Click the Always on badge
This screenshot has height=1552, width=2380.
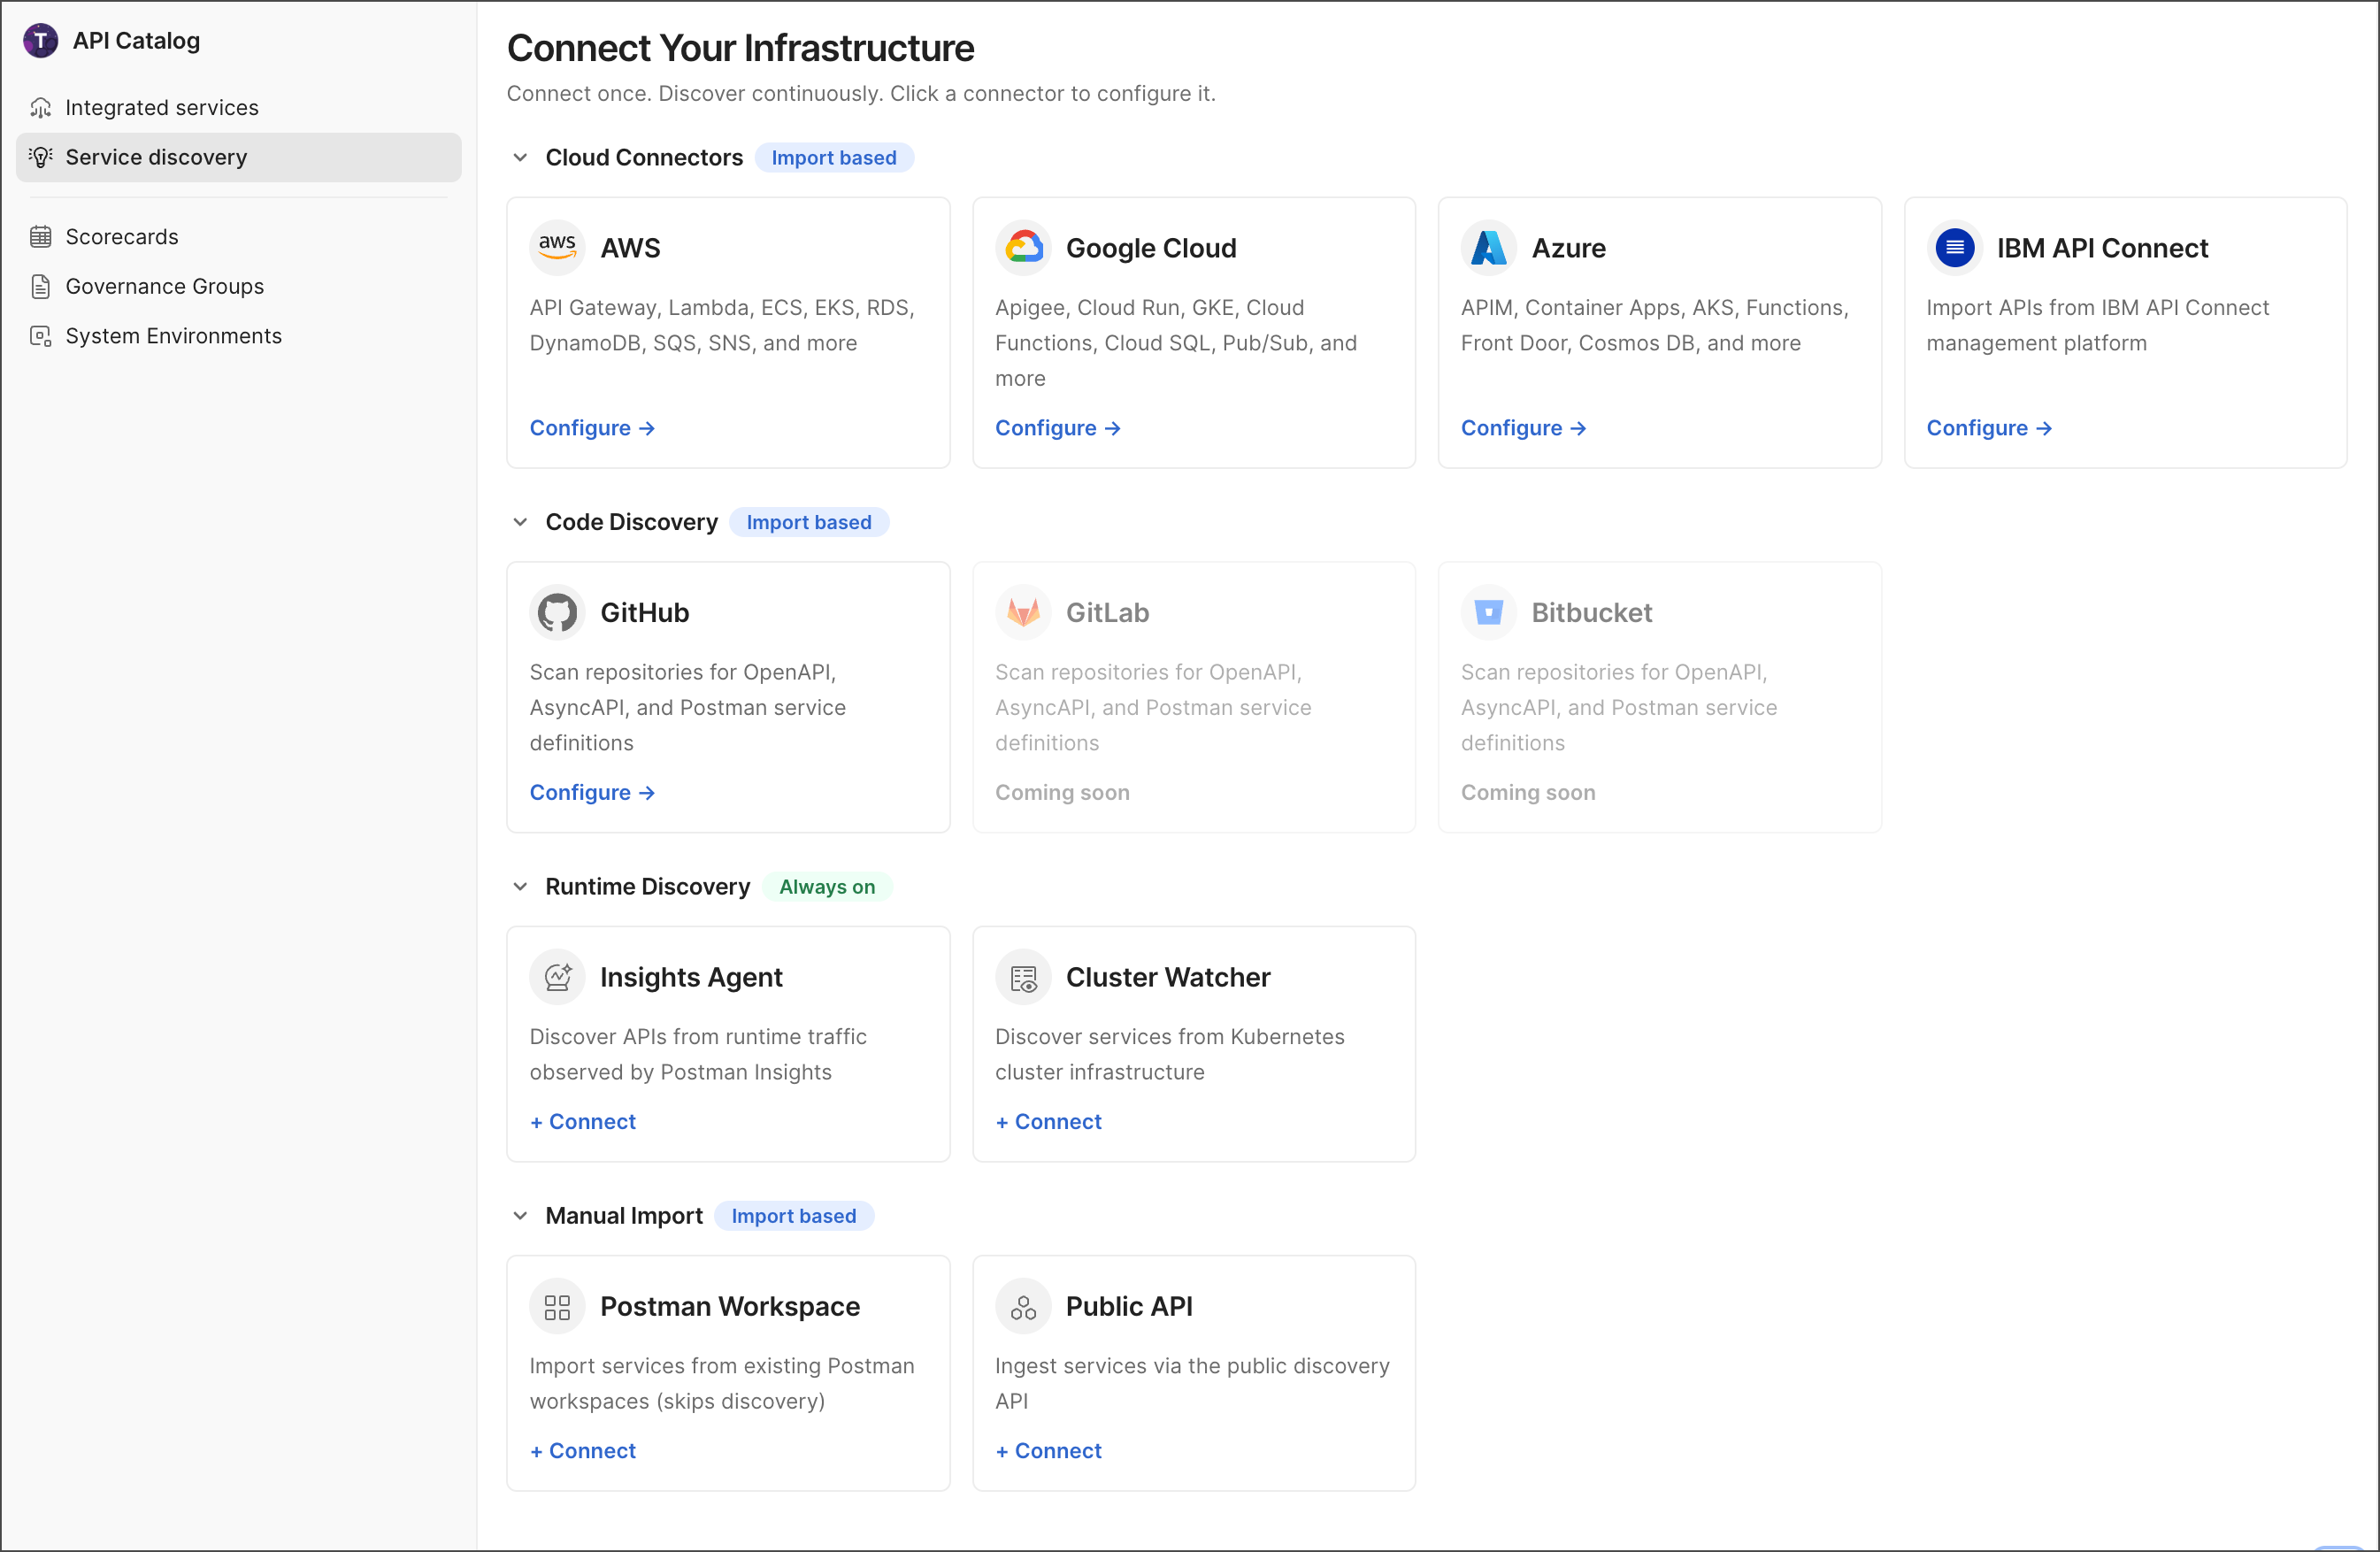(827, 887)
